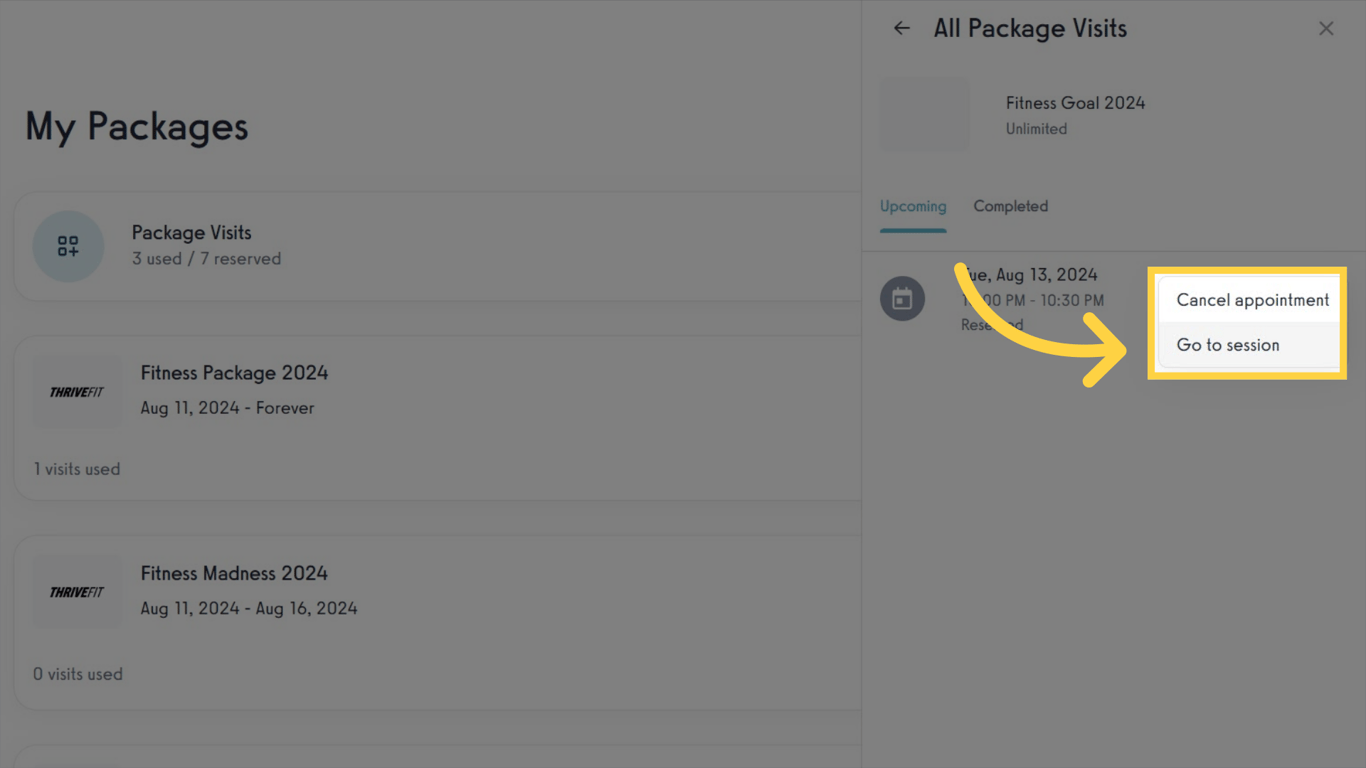Click the My Packages page heading
1366x768 pixels.
click(137, 127)
